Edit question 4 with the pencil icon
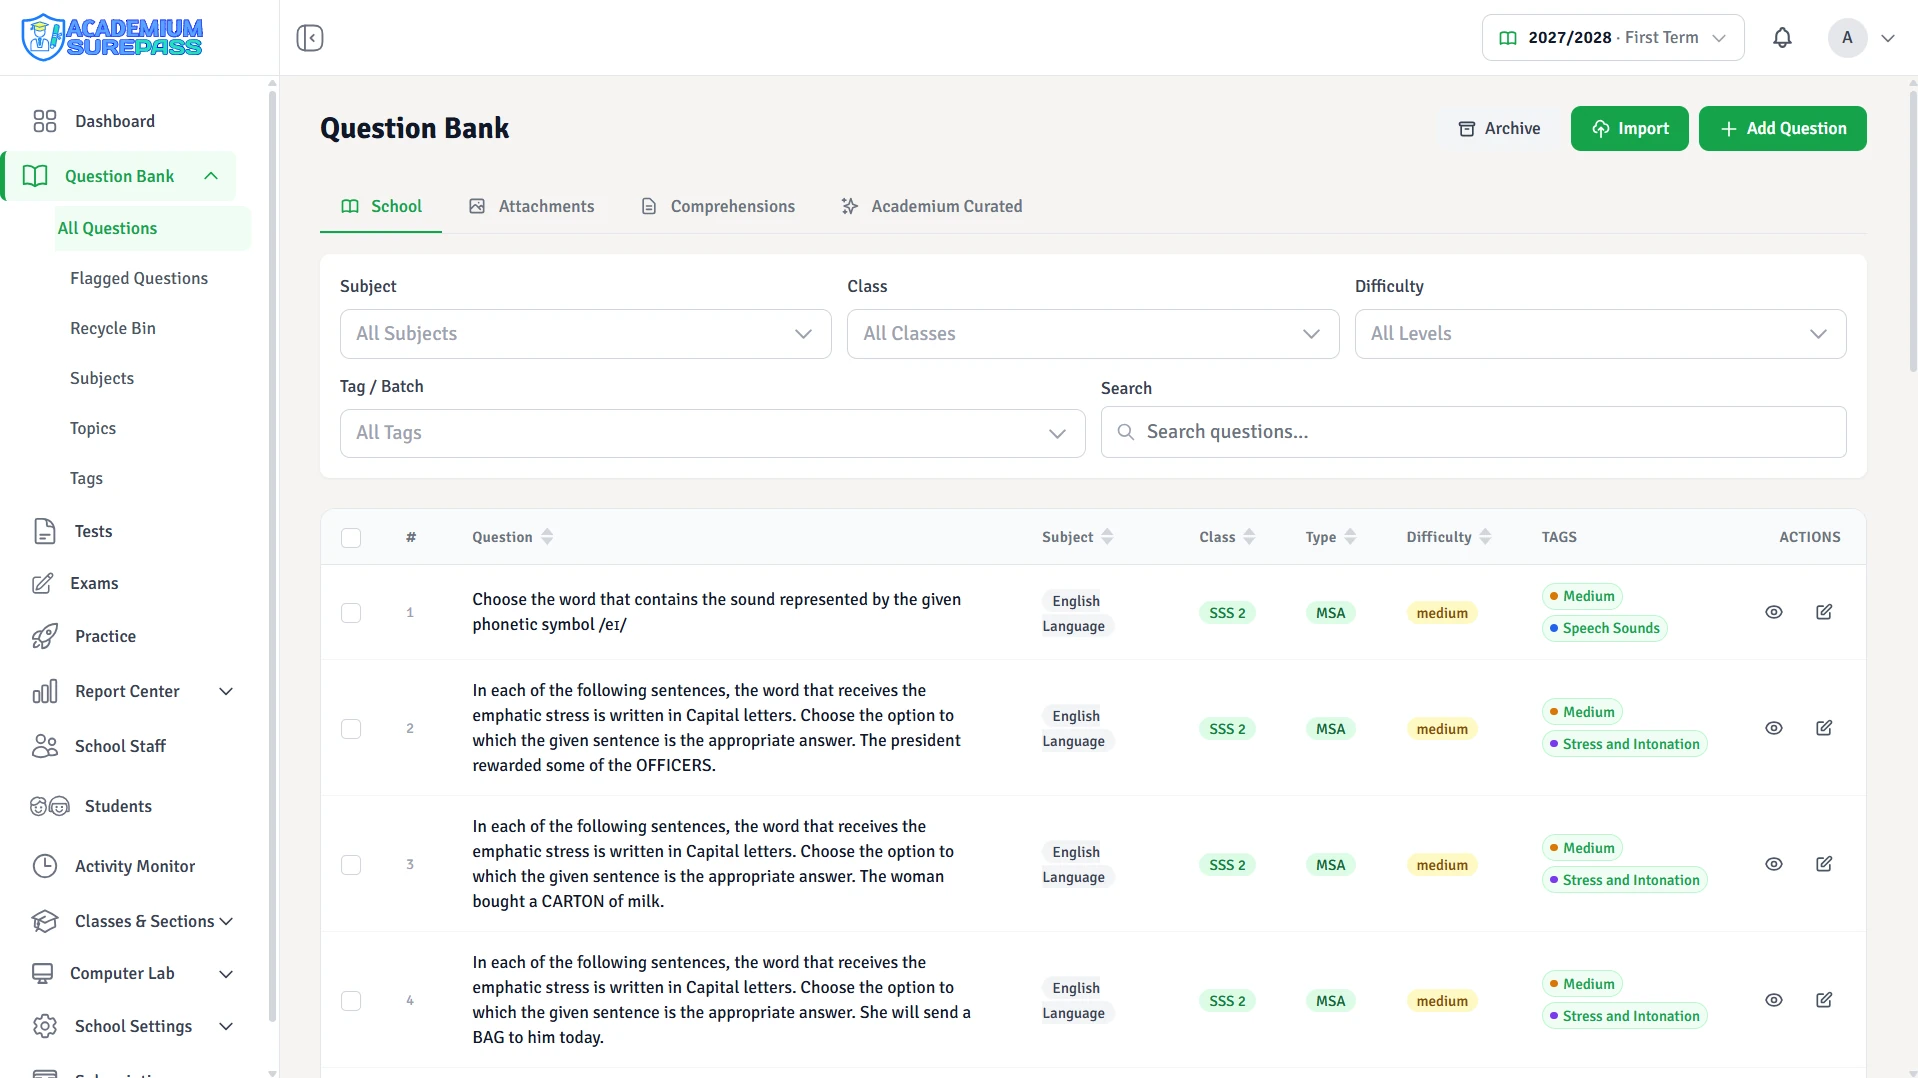 [x=1824, y=1000]
